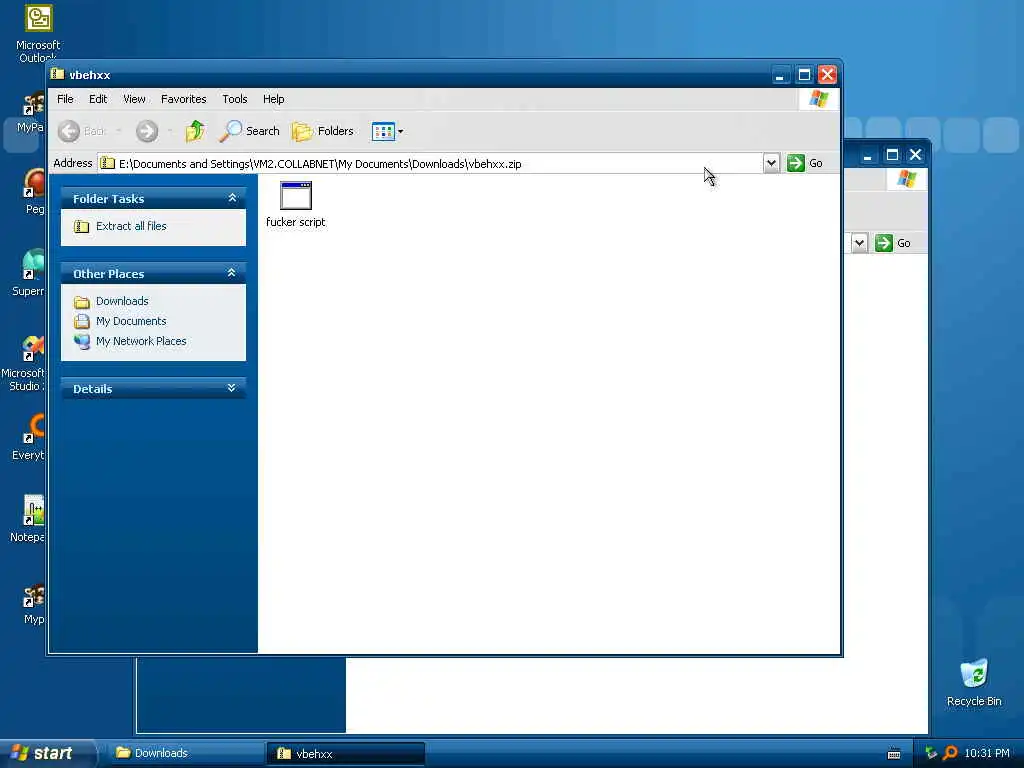Click the Downloads folder icon in sidebar
Screen dimensions: 1024x768
82,302
